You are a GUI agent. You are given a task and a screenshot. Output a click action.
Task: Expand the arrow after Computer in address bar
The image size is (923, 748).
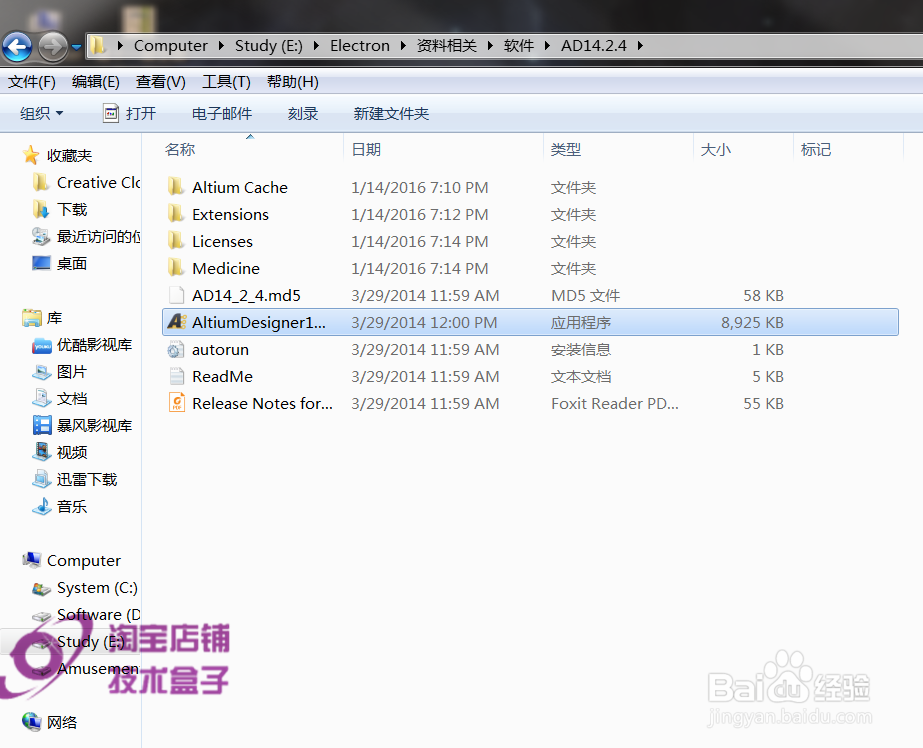221,45
